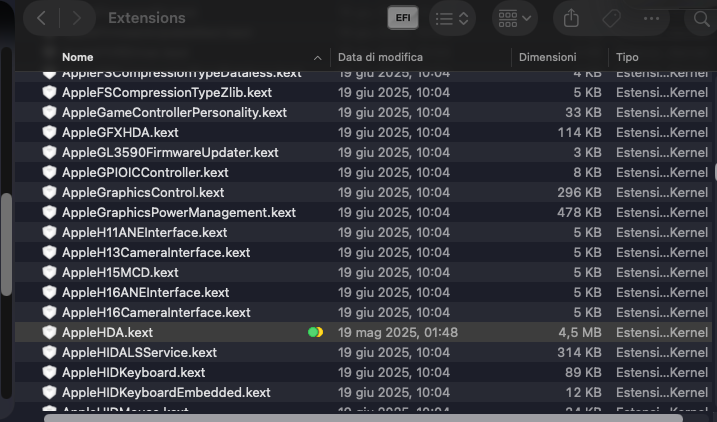The image size is (717, 422).
Task: Click the tag icon to edit tags
Action: coord(611,18)
